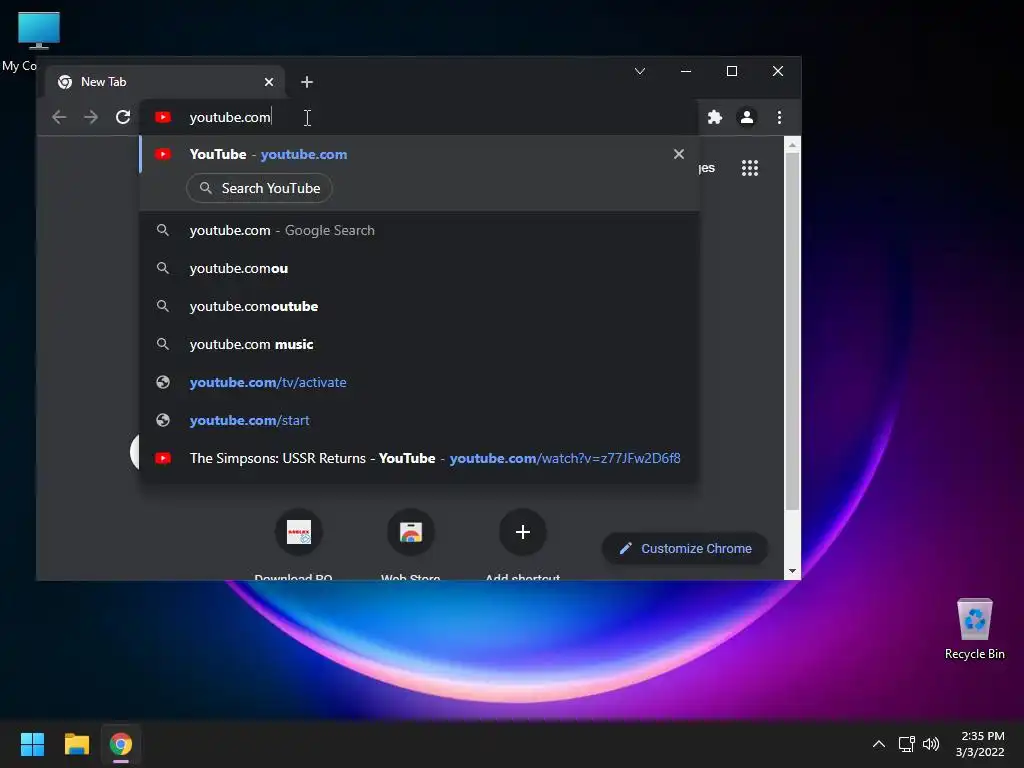Open the tab search chevron

tap(640, 71)
